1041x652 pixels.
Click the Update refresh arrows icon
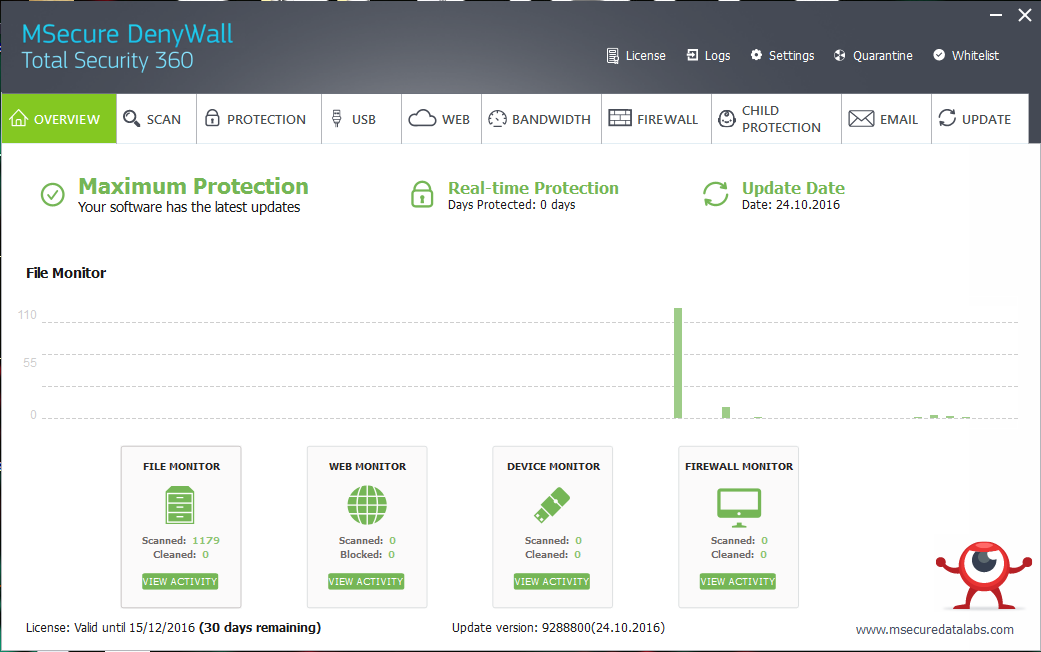[947, 118]
